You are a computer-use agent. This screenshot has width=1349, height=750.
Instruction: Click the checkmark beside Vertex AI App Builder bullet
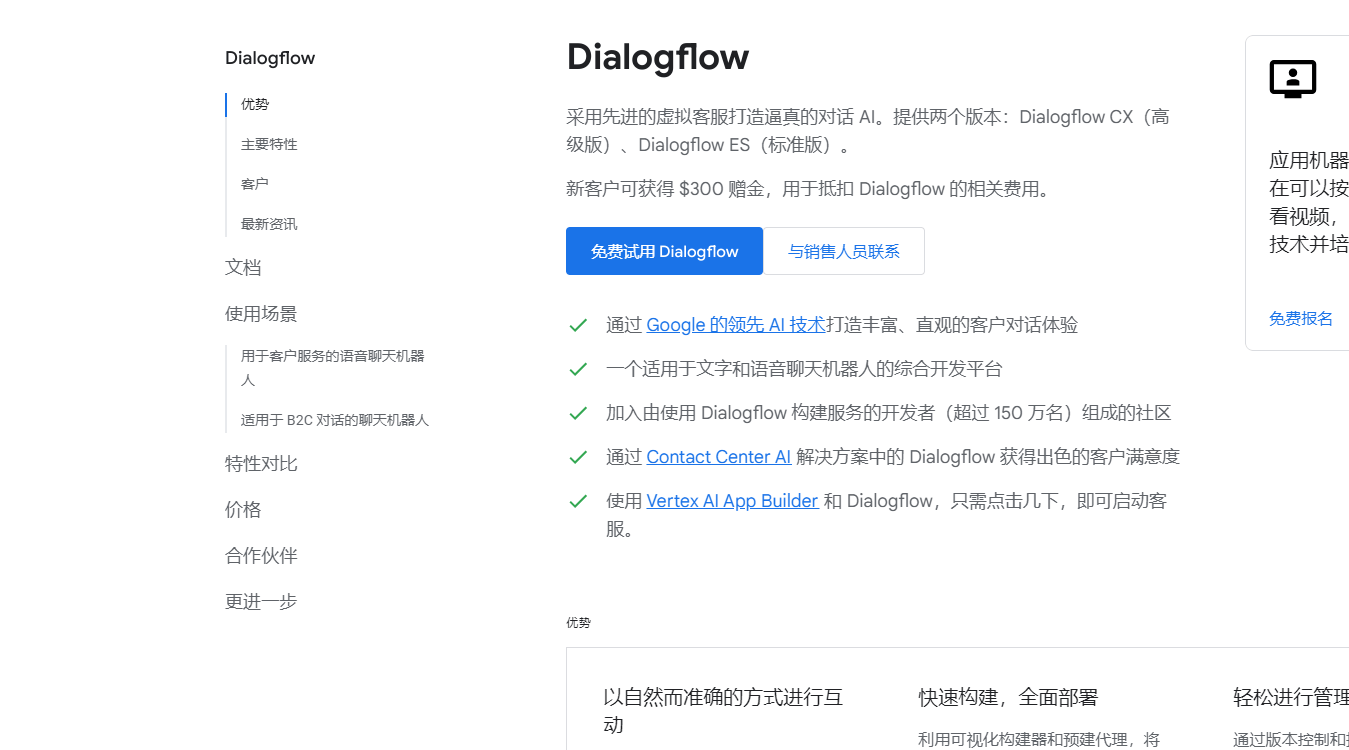point(578,500)
